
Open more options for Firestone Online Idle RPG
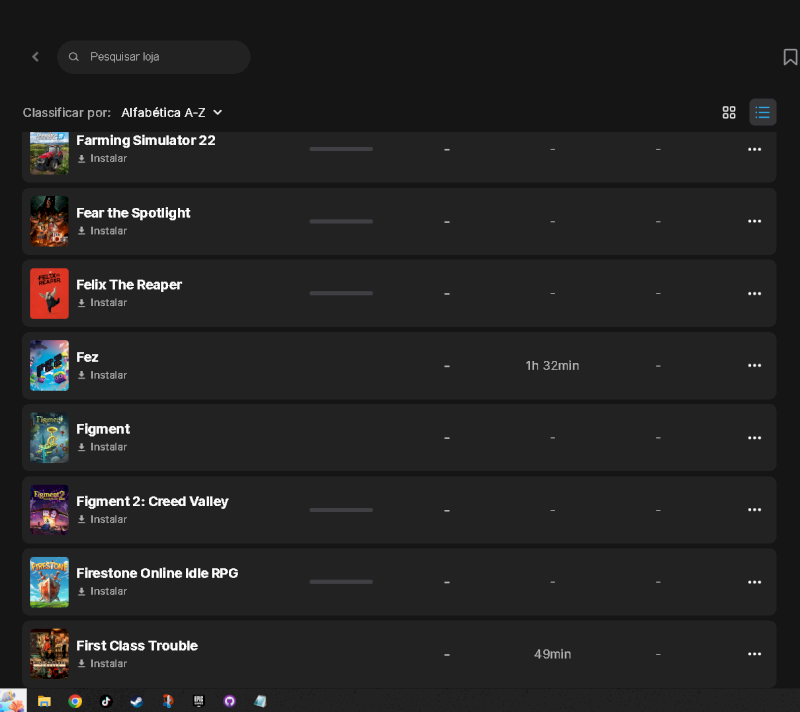coord(754,582)
